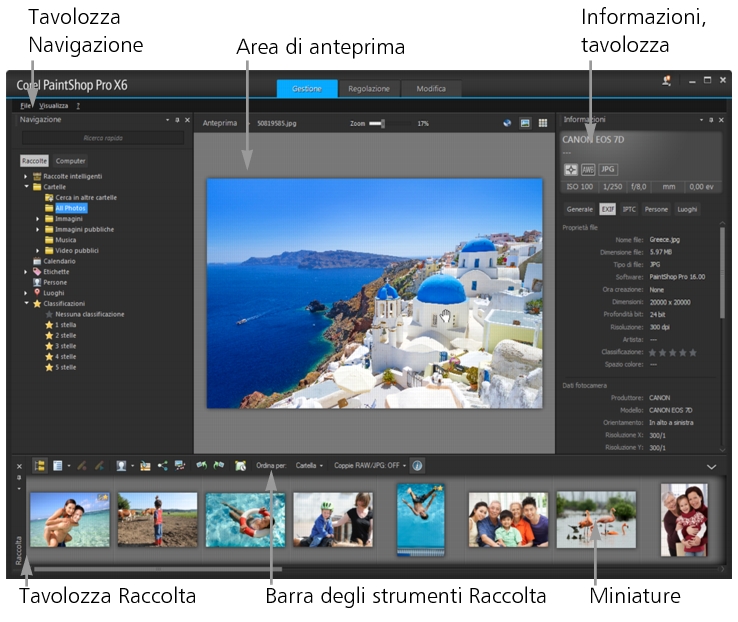Select the IPTC tab in Informazioni
The width and height of the screenshot is (738, 622).
point(628,209)
